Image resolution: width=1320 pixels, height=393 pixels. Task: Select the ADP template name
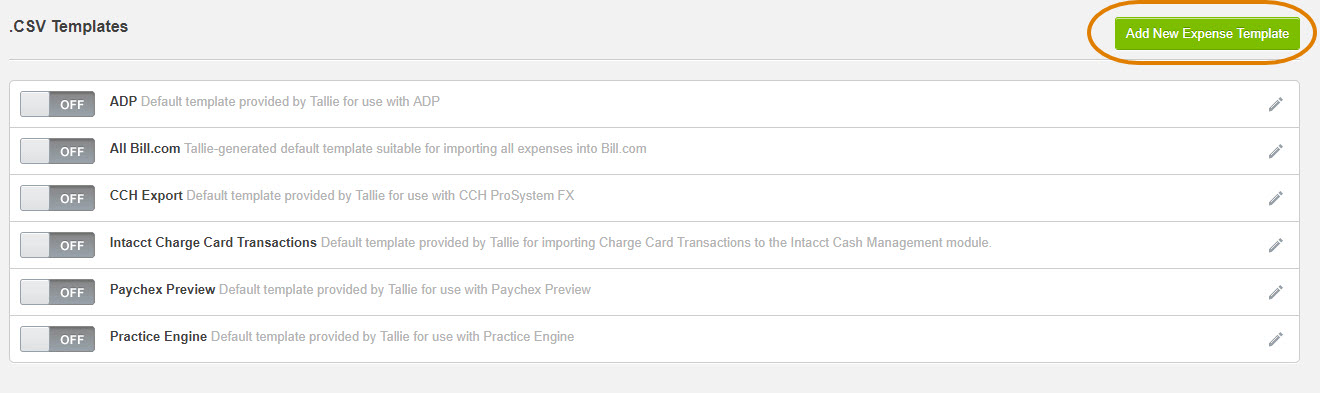[123, 101]
